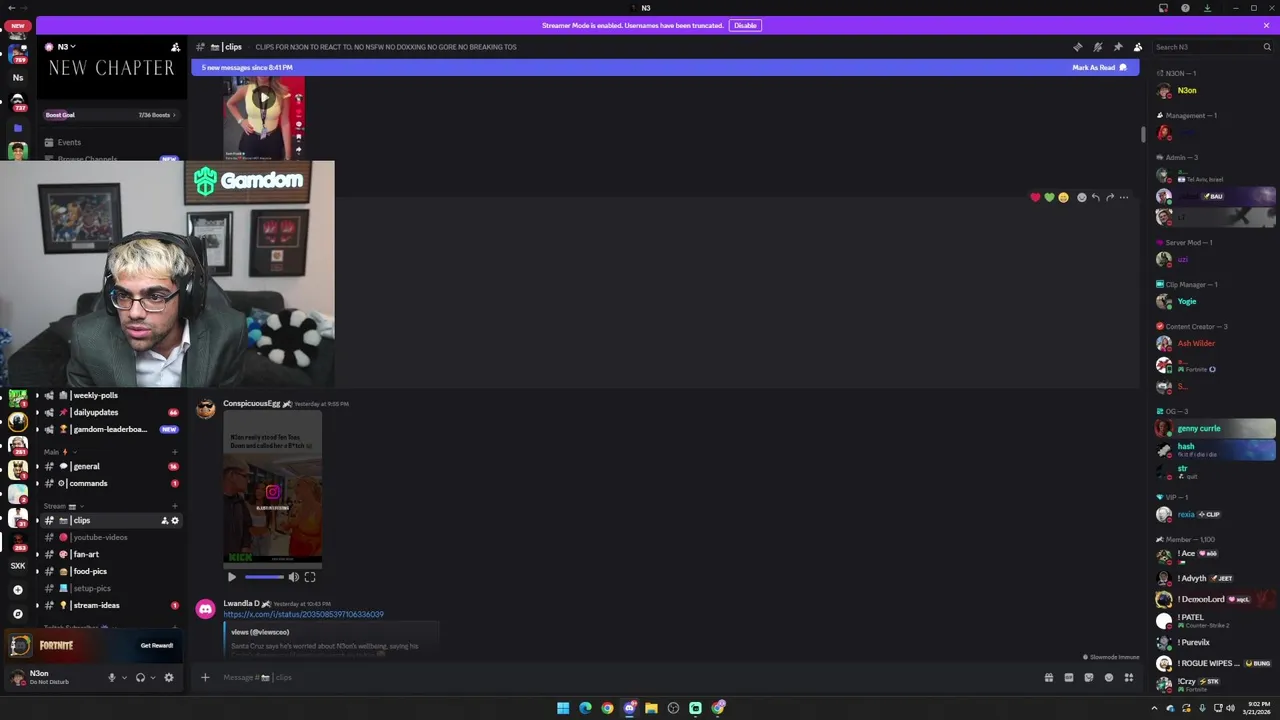The image size is (1280, 720).
Task: Add green heart reaction to message
Action: click(1049, 197)
